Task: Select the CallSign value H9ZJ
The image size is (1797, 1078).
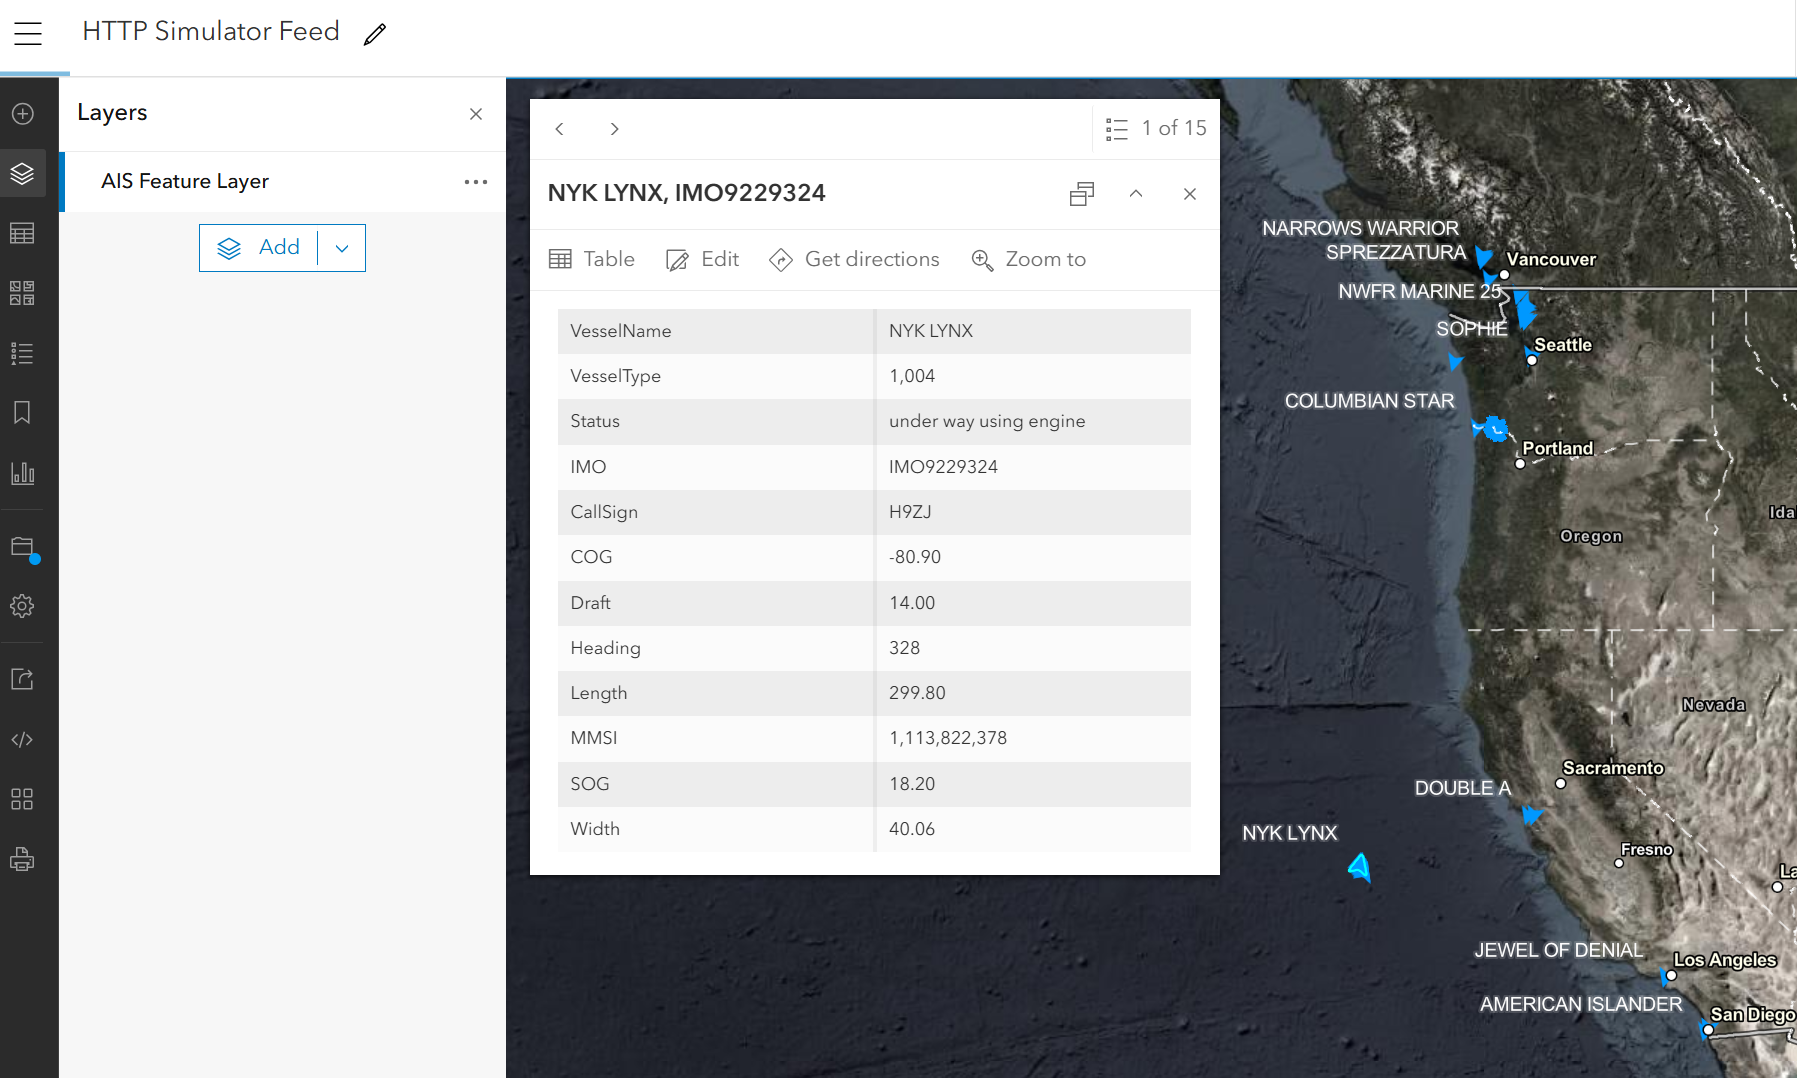Action: pyautogui.click(x=910, y=512)
